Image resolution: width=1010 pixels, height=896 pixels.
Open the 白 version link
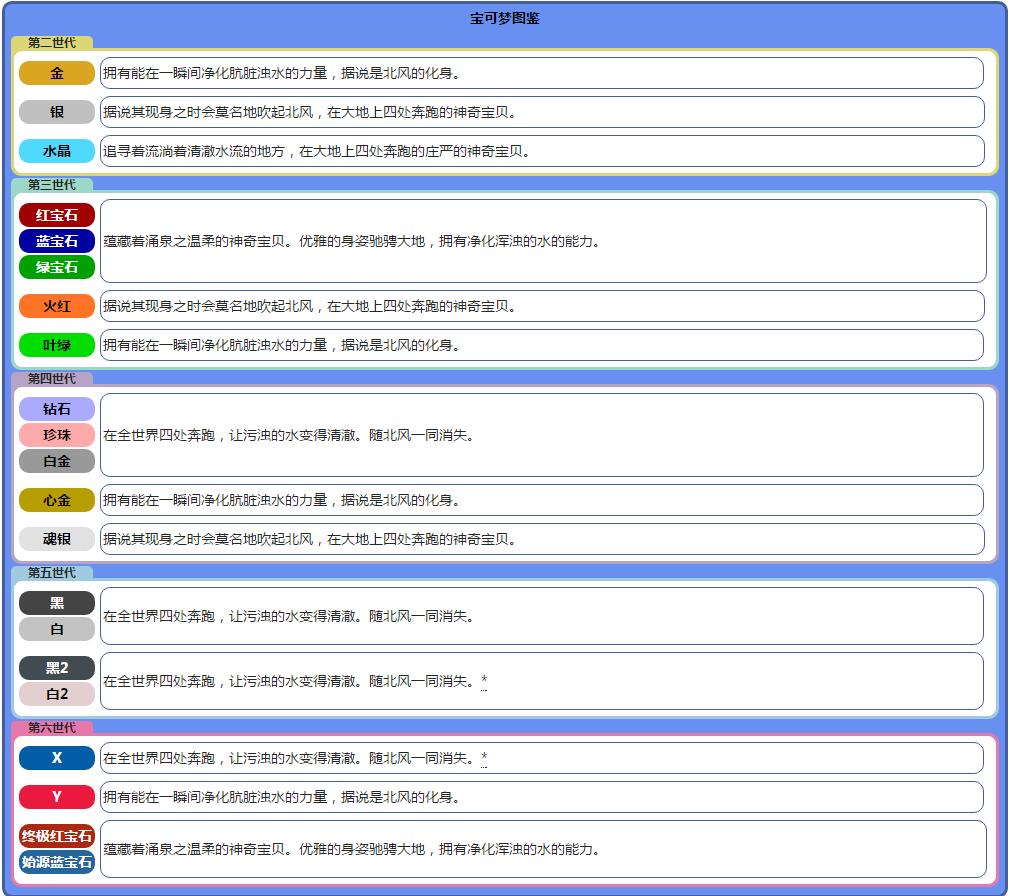tap(57, 629)
